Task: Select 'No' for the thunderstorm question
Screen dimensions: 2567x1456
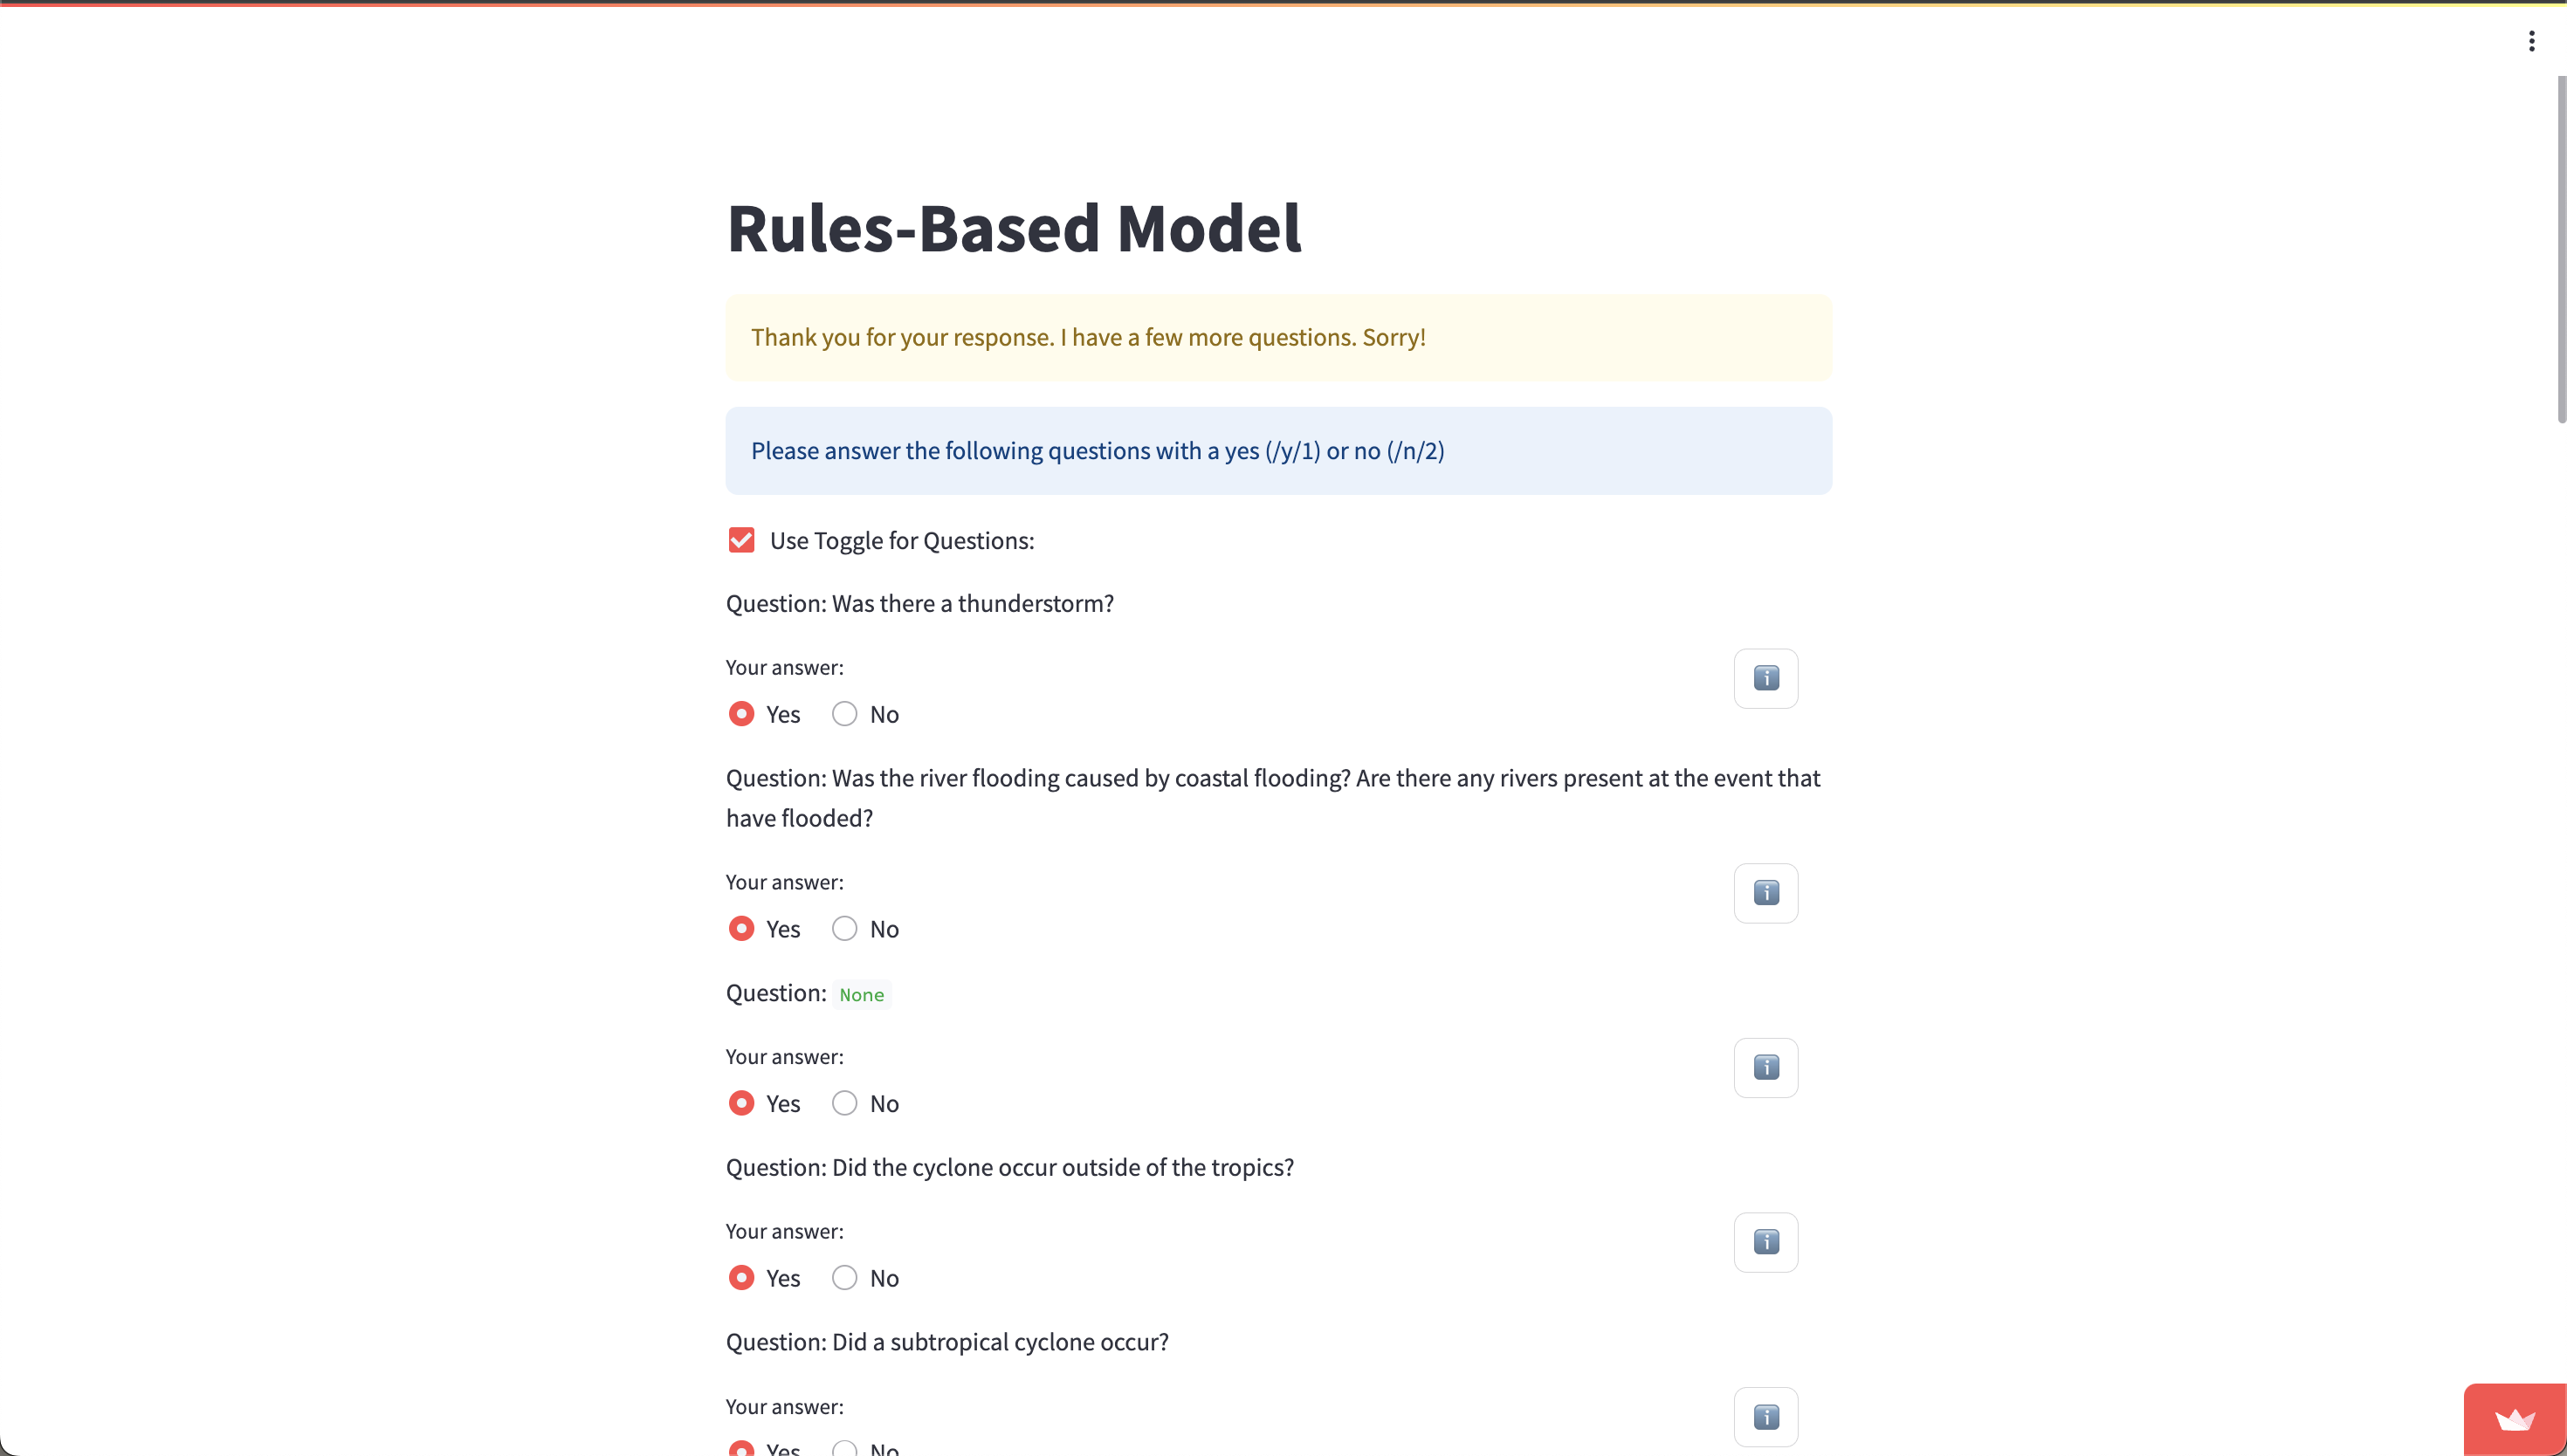Action: click(x=845, y=714)
